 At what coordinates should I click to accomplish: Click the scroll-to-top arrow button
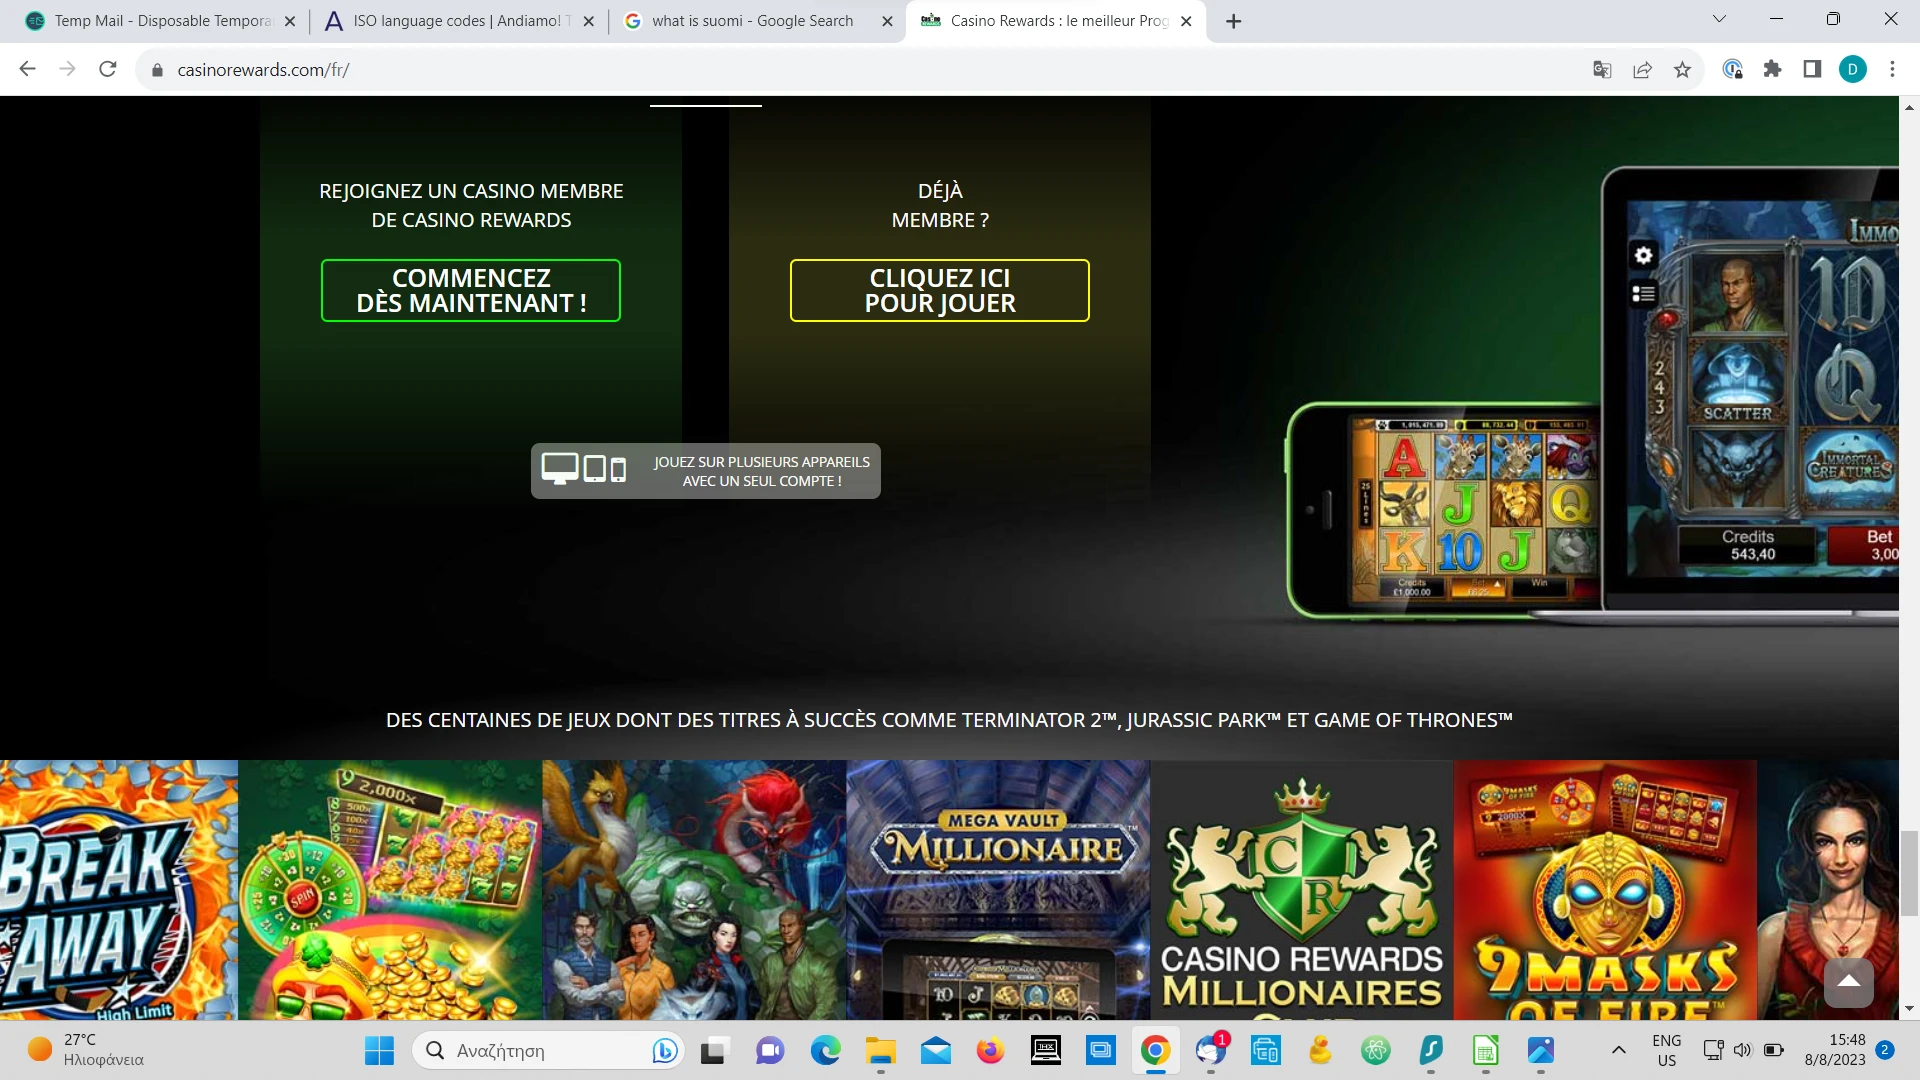[1849, 982]
